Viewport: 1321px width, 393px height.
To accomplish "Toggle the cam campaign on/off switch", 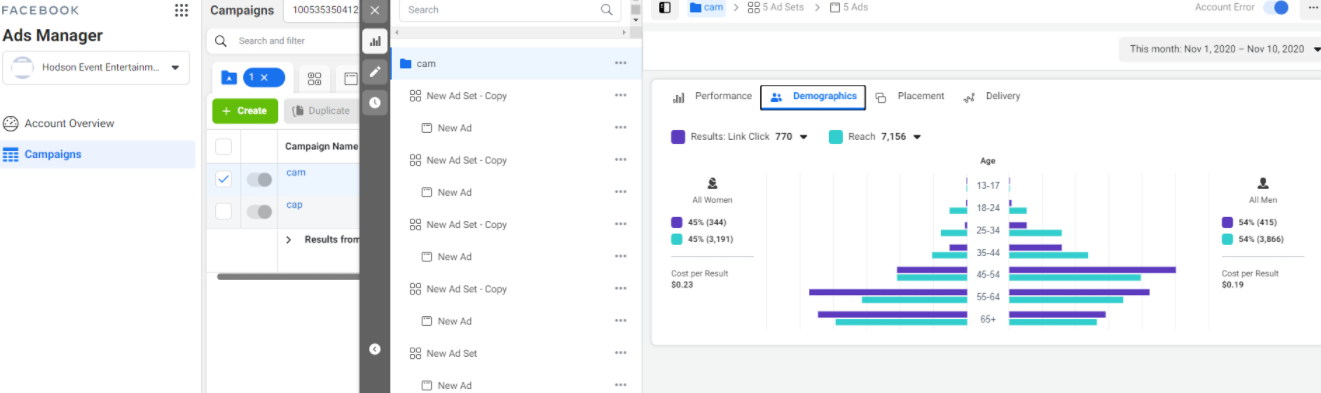I will (x=259, y=179).
